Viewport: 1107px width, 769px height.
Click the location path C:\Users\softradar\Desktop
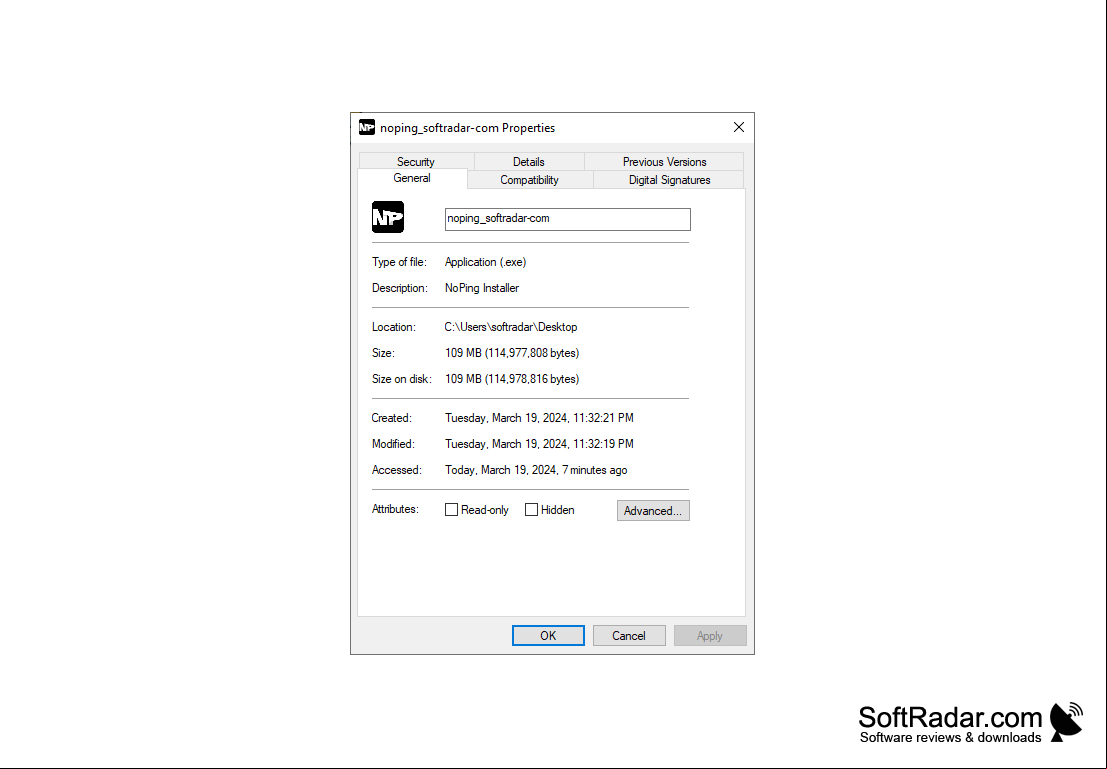coord(511,327)
